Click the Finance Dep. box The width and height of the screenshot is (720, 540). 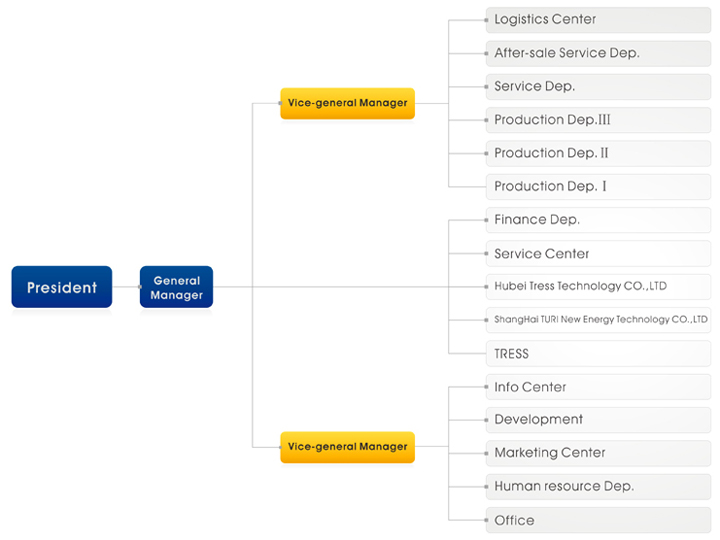click(x=598, y=220)
